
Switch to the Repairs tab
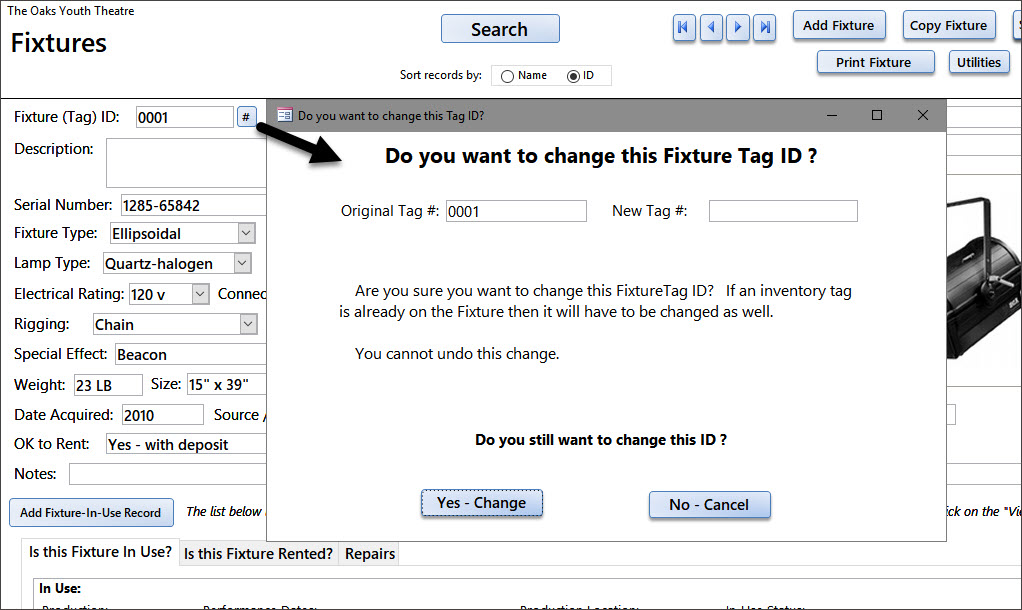[370, 553]
